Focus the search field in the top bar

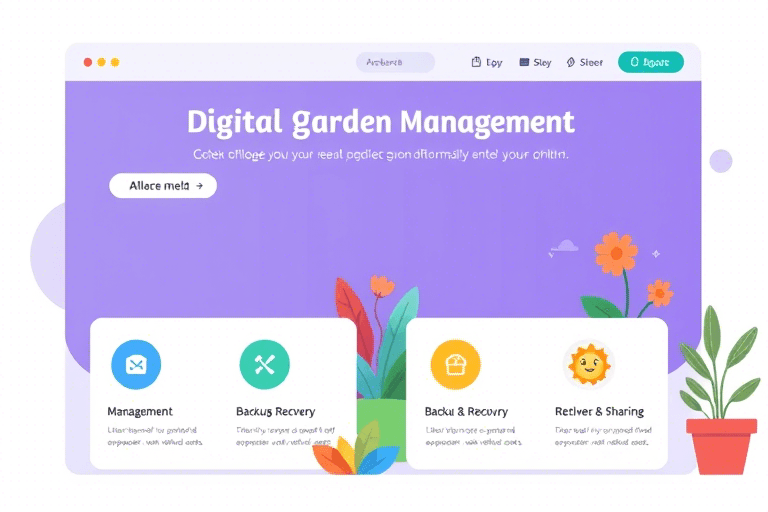tap(395, 62)
